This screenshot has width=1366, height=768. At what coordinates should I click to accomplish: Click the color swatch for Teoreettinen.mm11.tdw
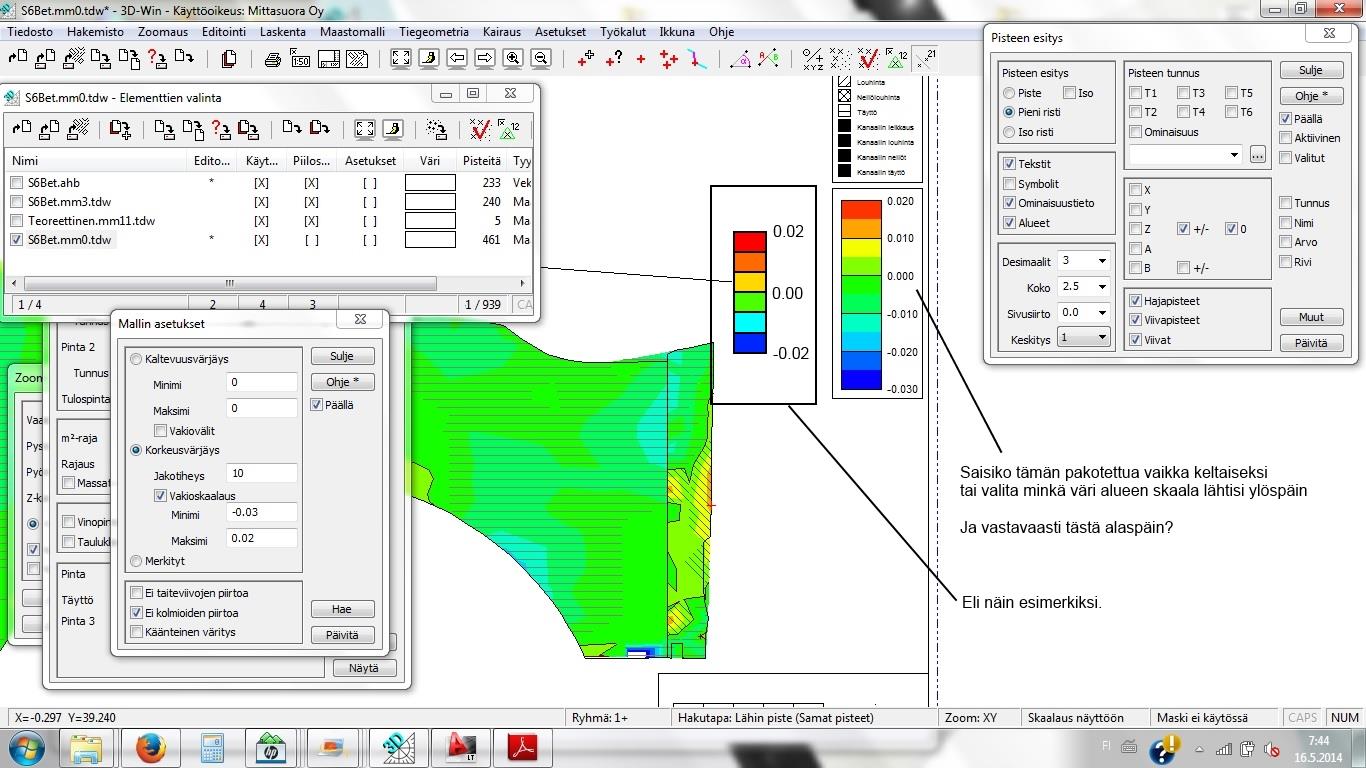[x=430, y=221]
